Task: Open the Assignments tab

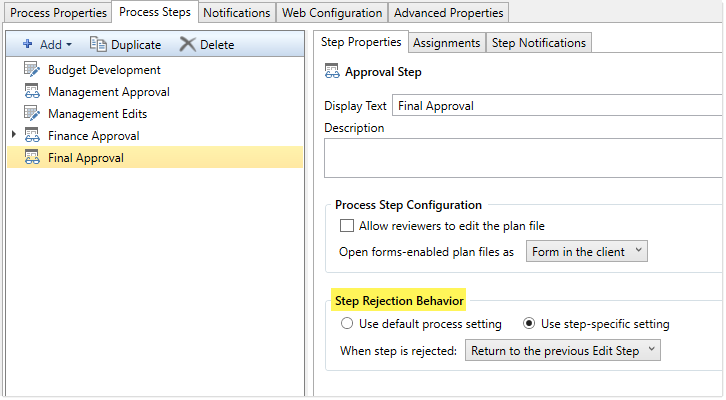Action: tap(446, 43)
